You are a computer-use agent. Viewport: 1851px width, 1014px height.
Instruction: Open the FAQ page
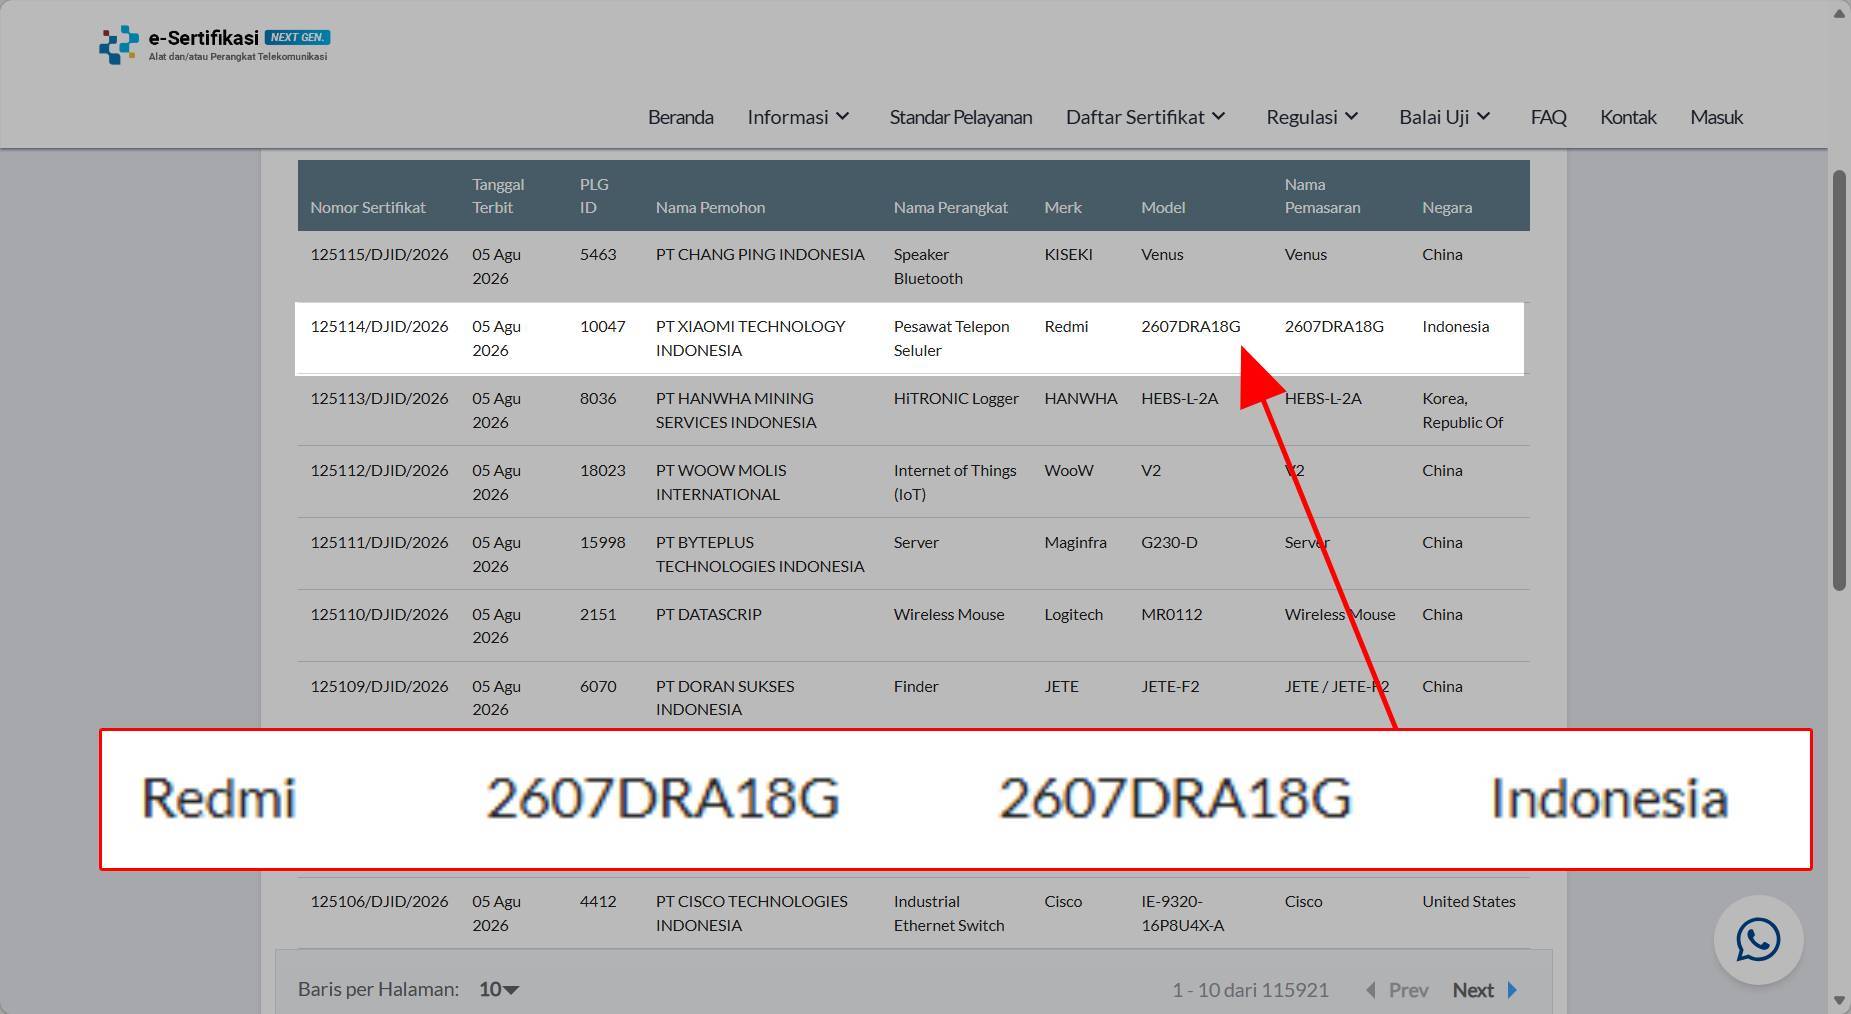coord(1548,117)
